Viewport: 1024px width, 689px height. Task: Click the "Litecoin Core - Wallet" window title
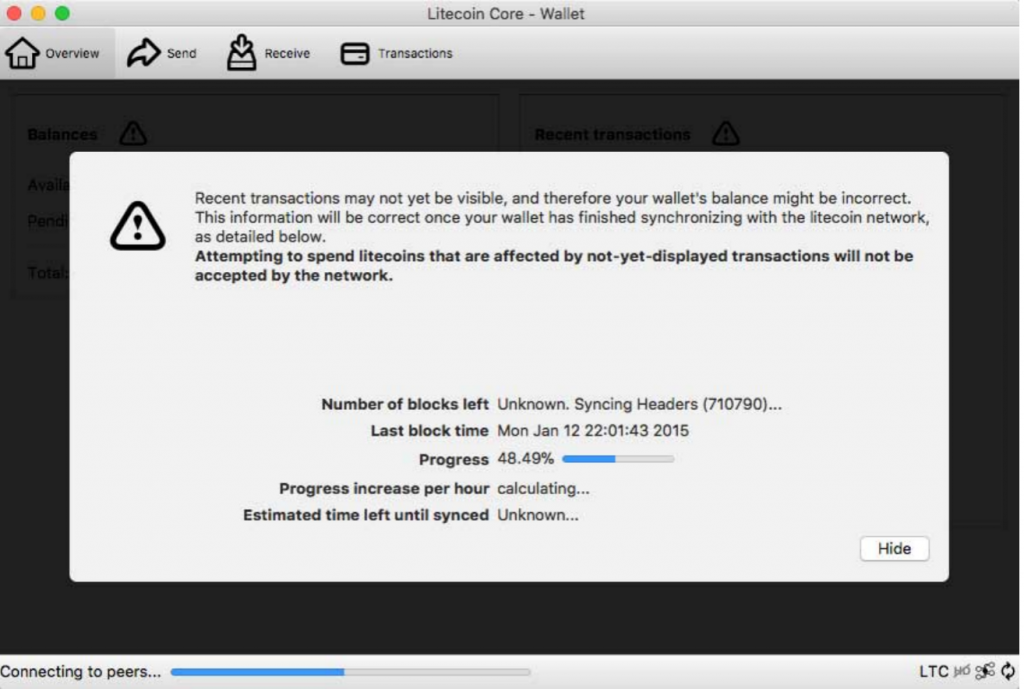[506, 14]
